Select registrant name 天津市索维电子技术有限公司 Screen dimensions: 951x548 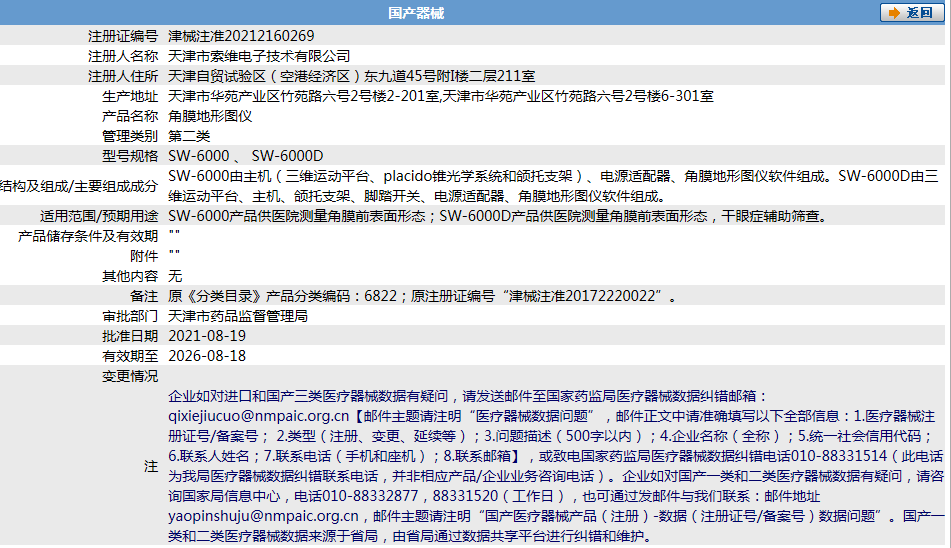coord(259,56)
